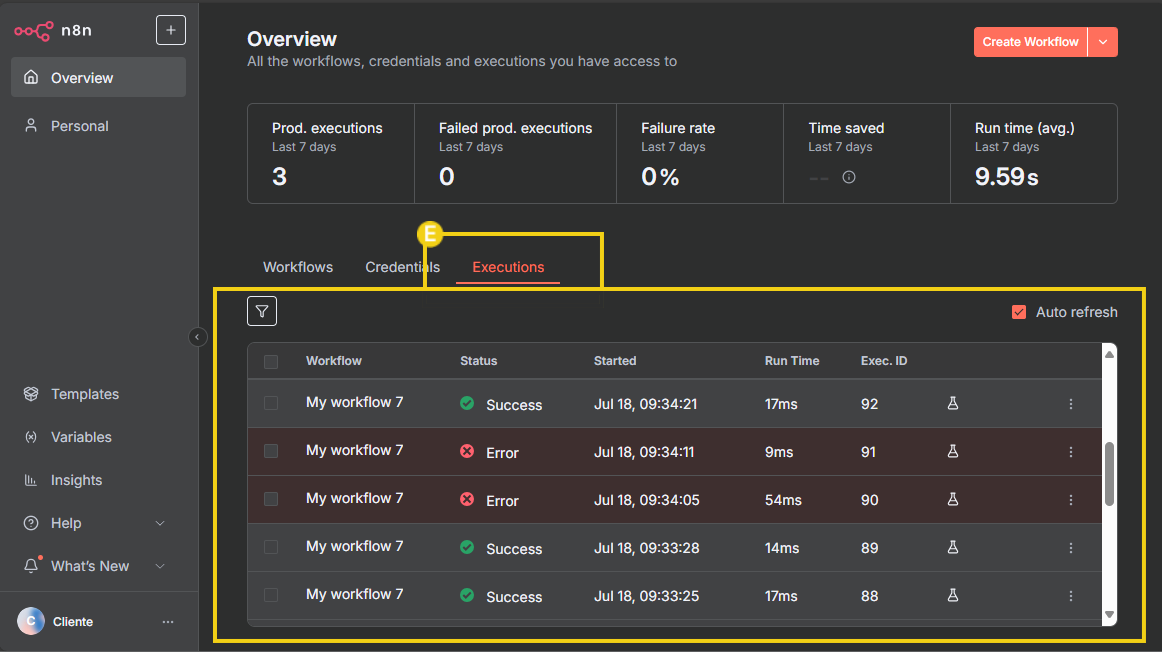Click the Failure rate stat card
The image size is (1162, 652).
click(x=700, y=153)
